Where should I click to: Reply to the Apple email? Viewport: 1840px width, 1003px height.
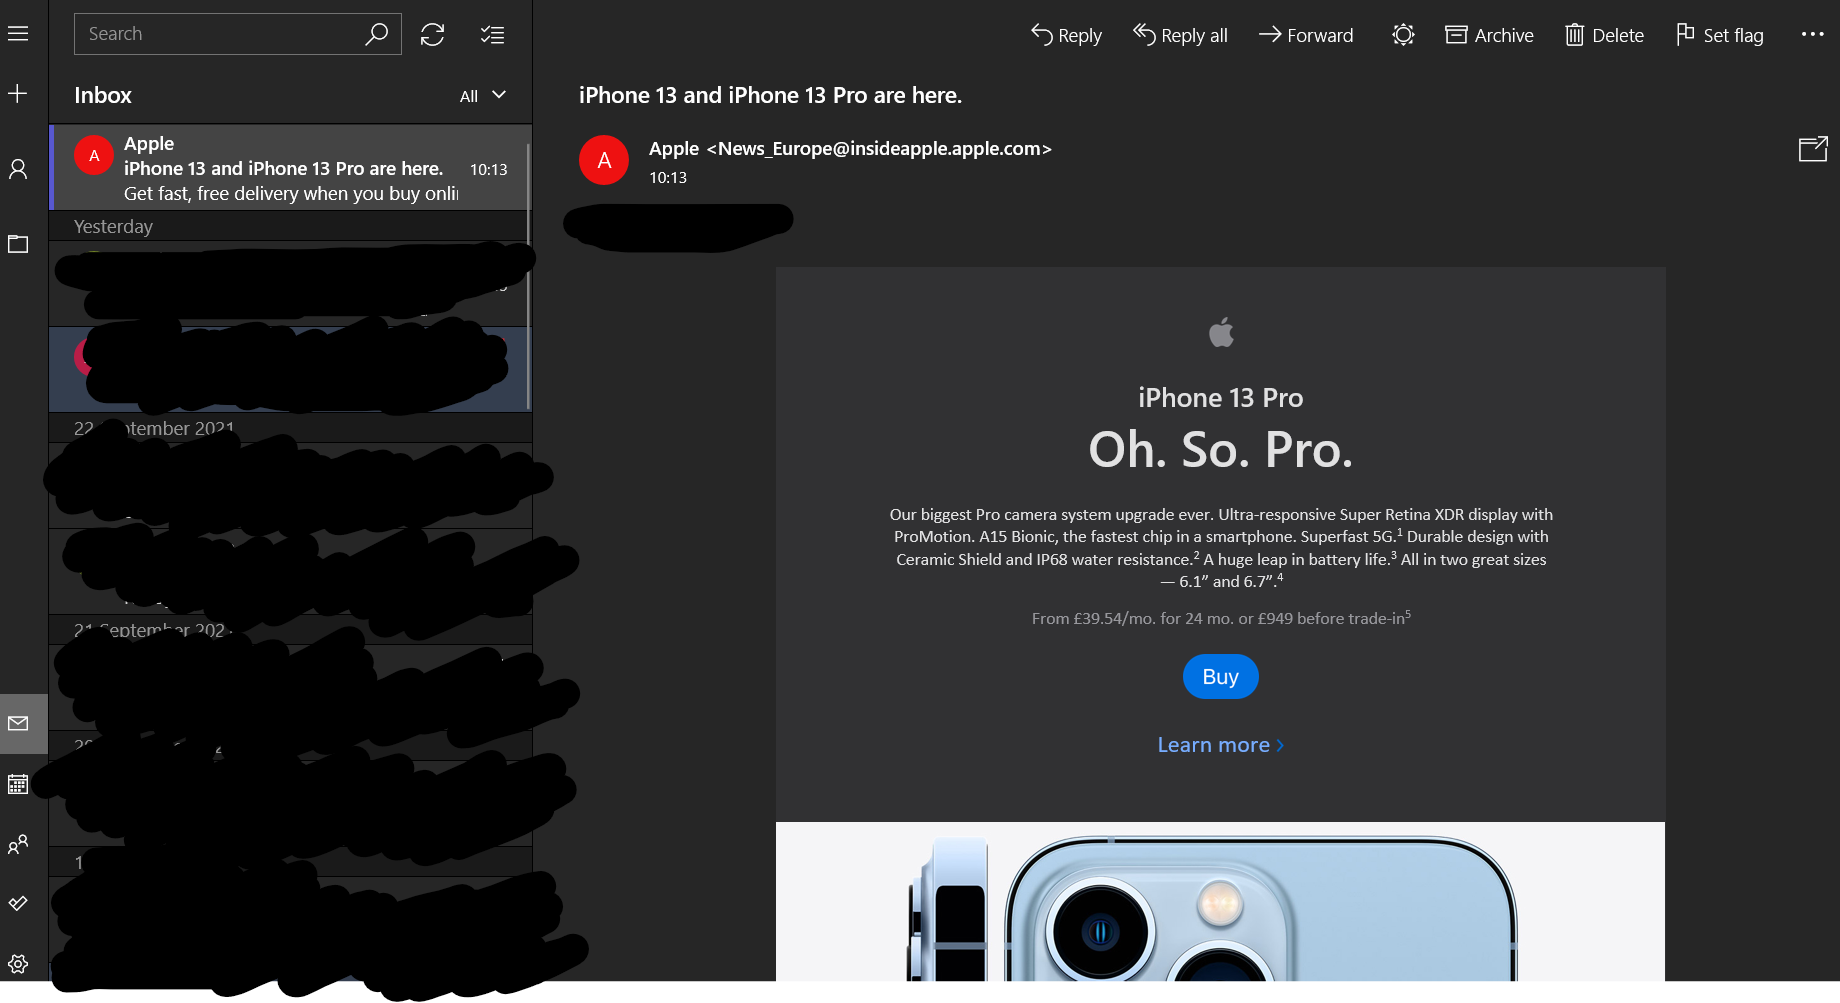(x=1066, y=35)
